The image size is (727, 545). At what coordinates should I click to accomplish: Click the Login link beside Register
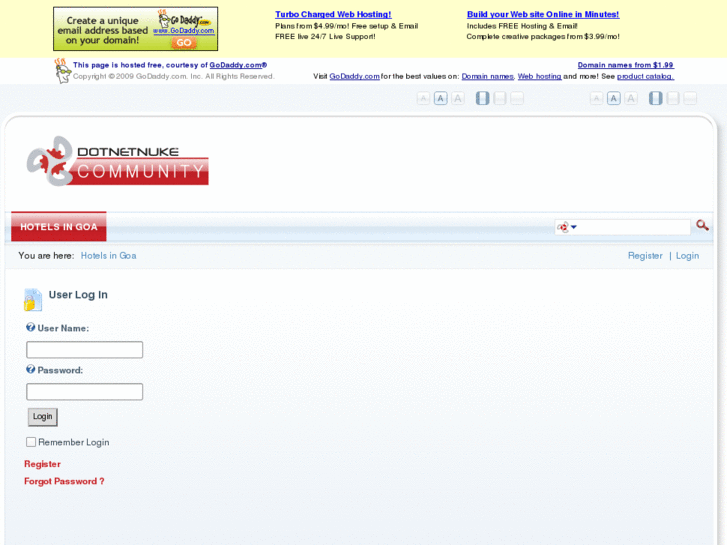point(687,256)
